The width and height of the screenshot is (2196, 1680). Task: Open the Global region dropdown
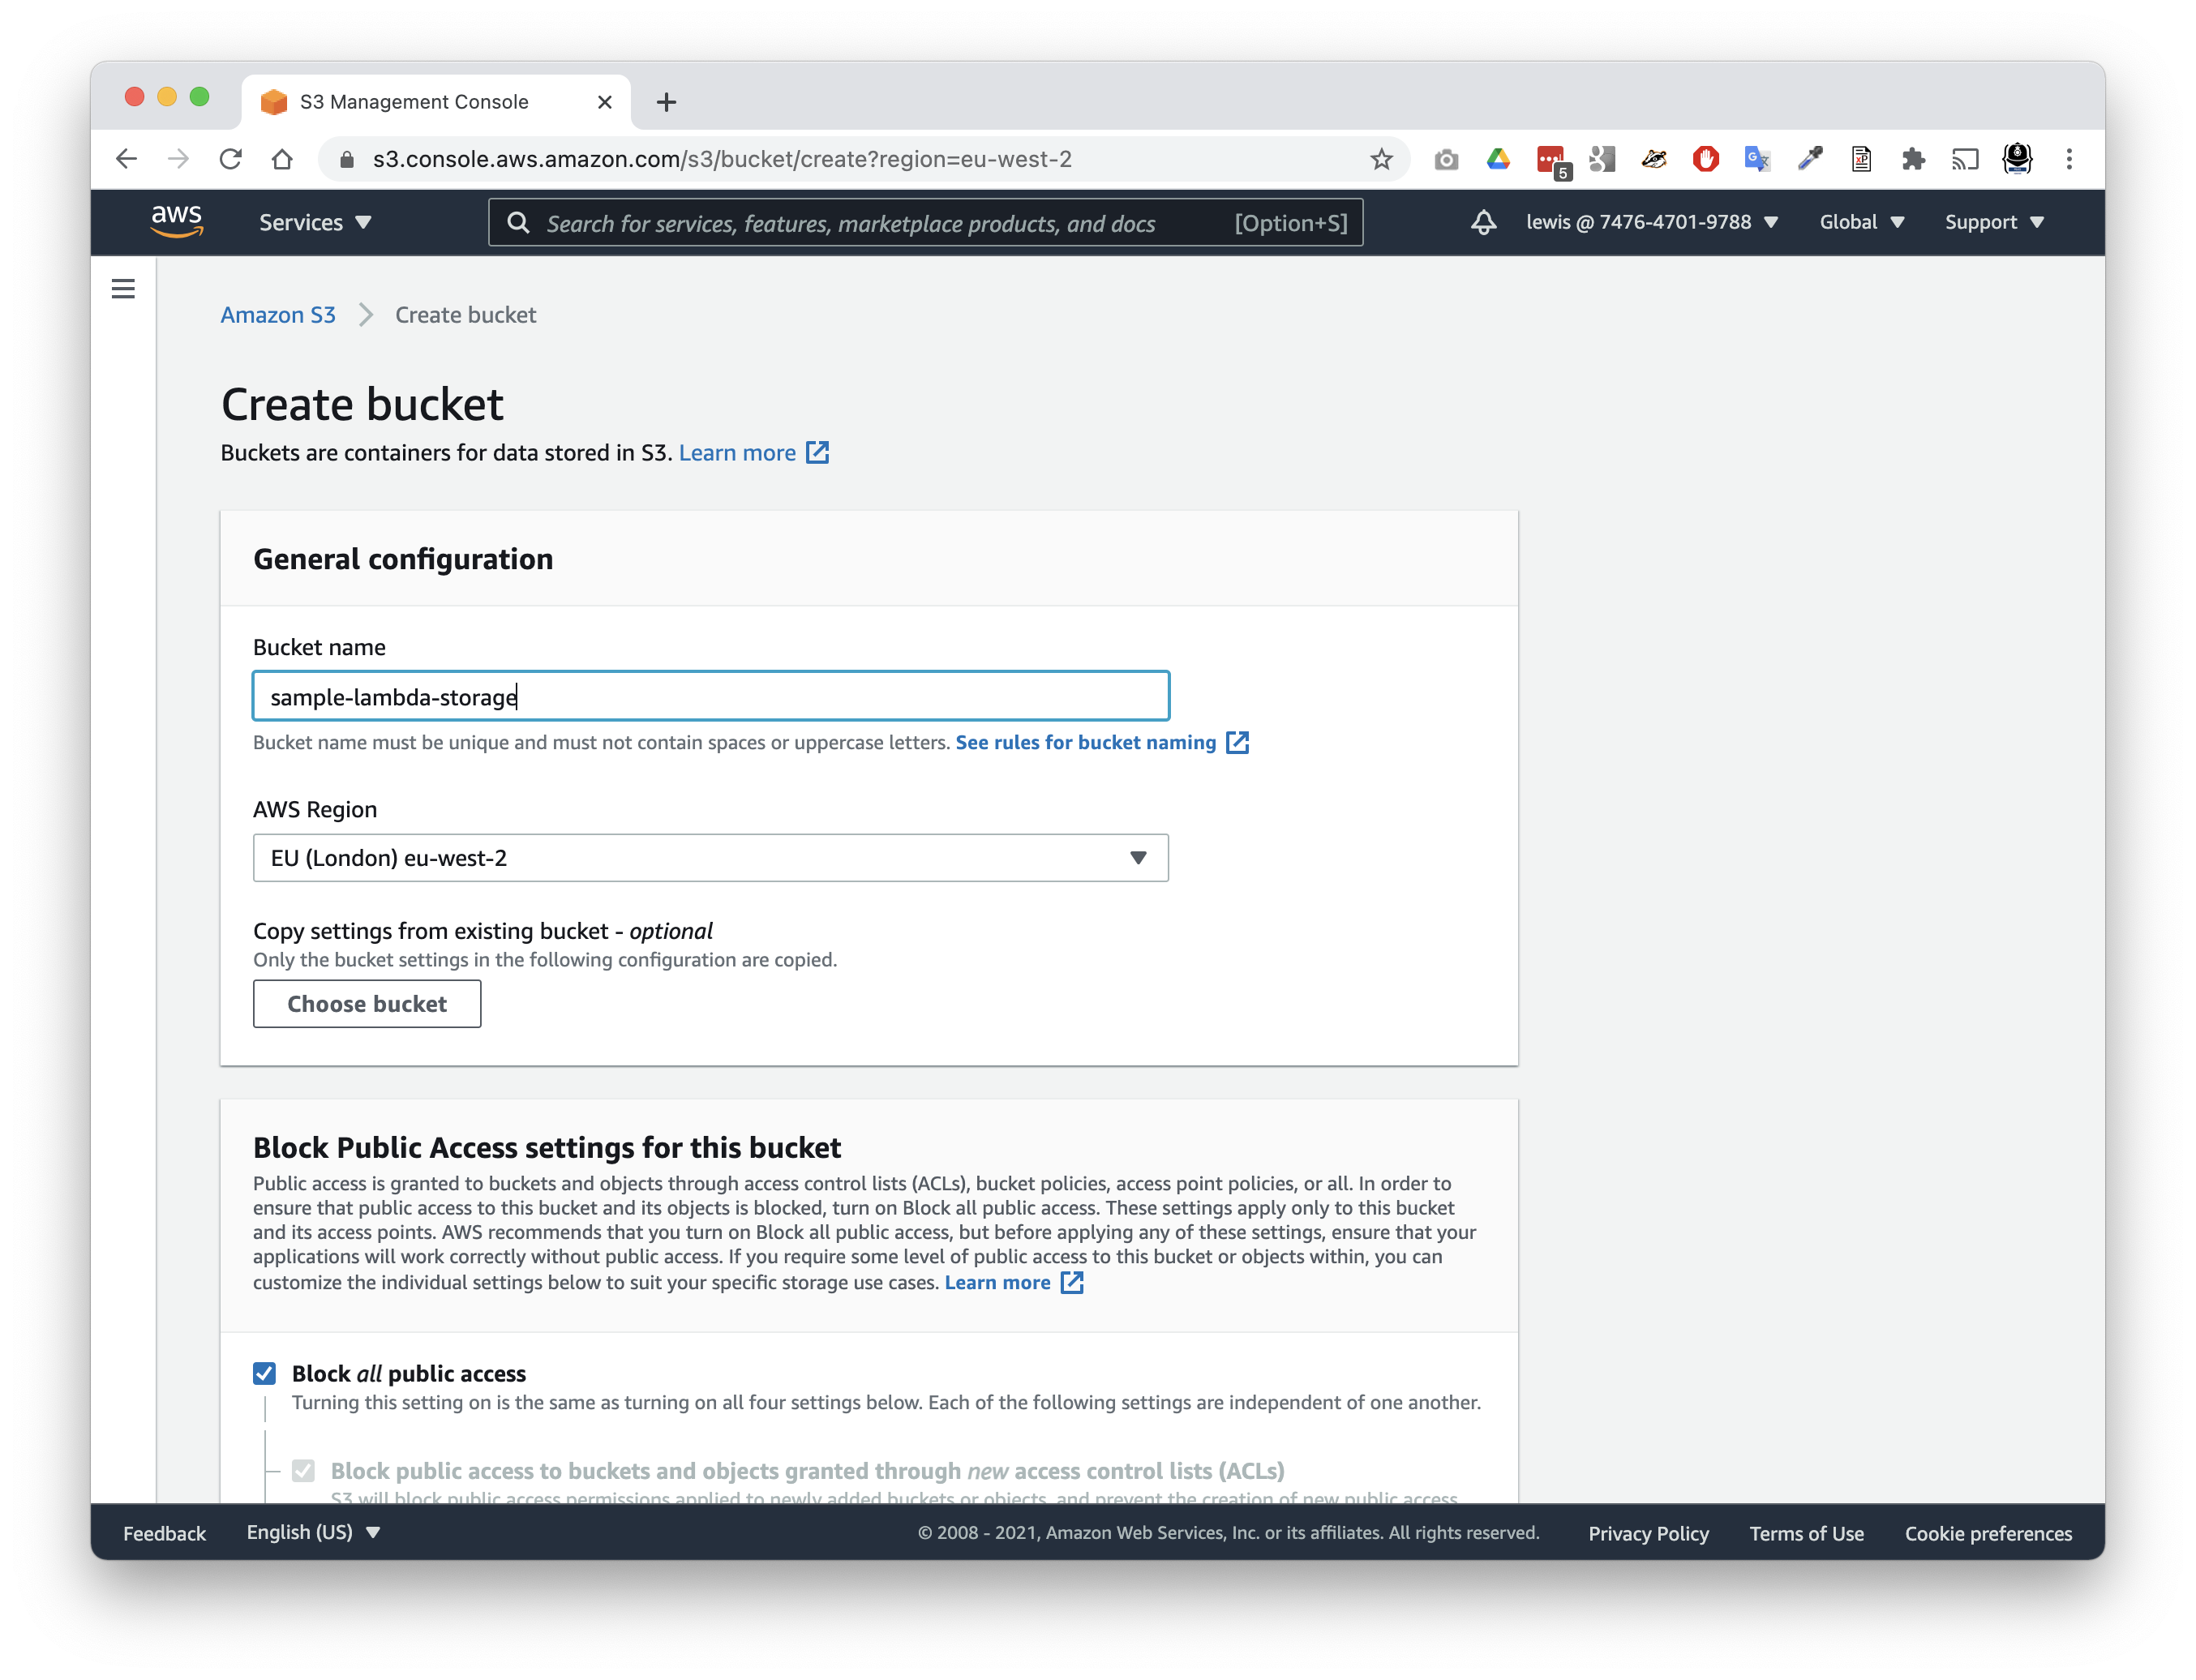point(1861,222)
